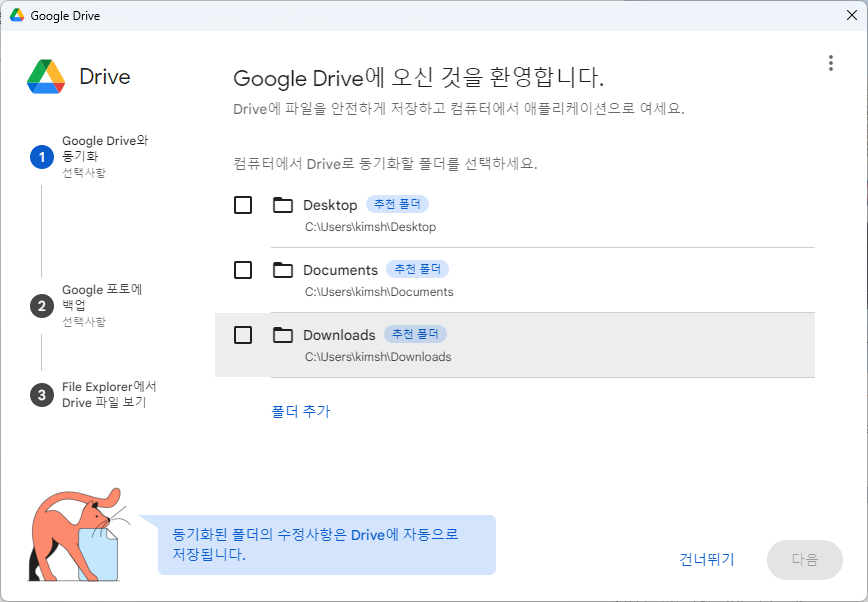Click the '추천 폴더' badge beside Documents
Viewport: 868px width, 602px height.
click(418, 270)
